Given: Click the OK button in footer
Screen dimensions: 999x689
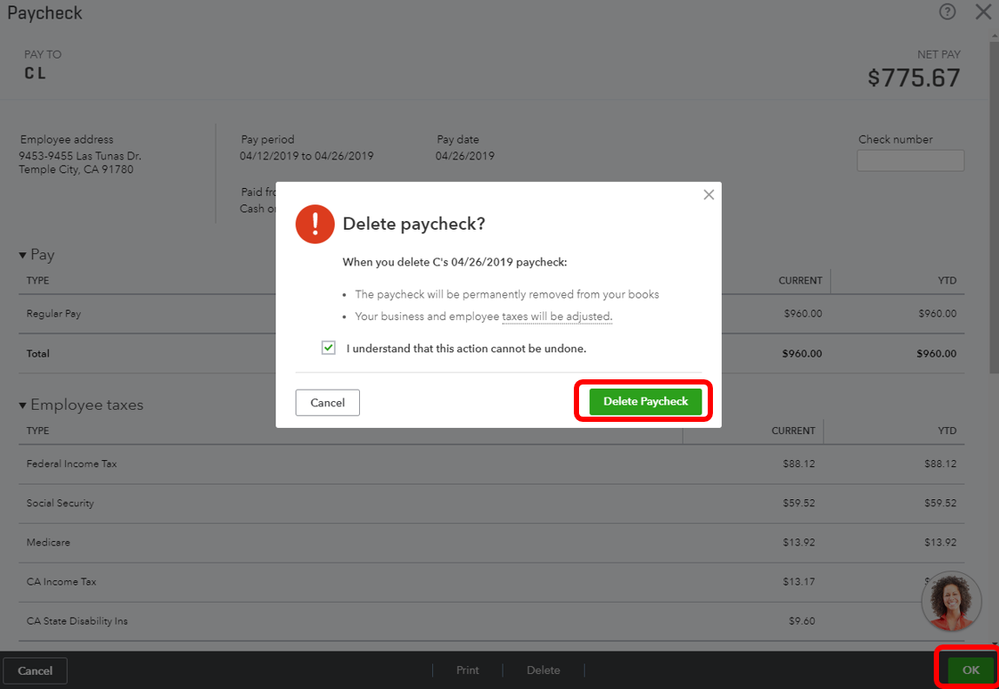Looking at the screenshot, I should (970, 670).
